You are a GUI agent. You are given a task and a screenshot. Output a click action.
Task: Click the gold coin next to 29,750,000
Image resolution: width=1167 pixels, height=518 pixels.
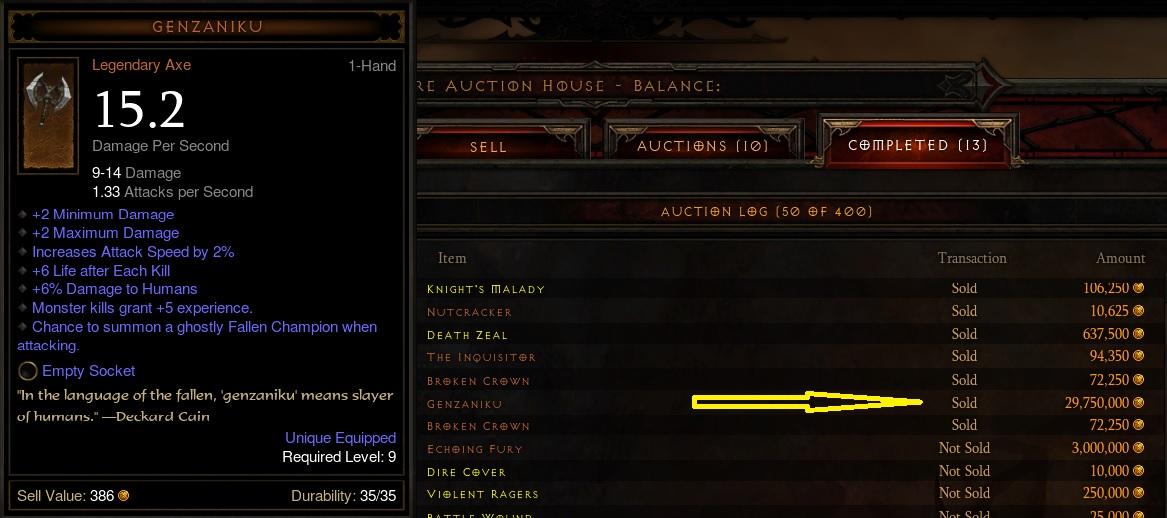pyautogui.click(x=1138, y=403)
